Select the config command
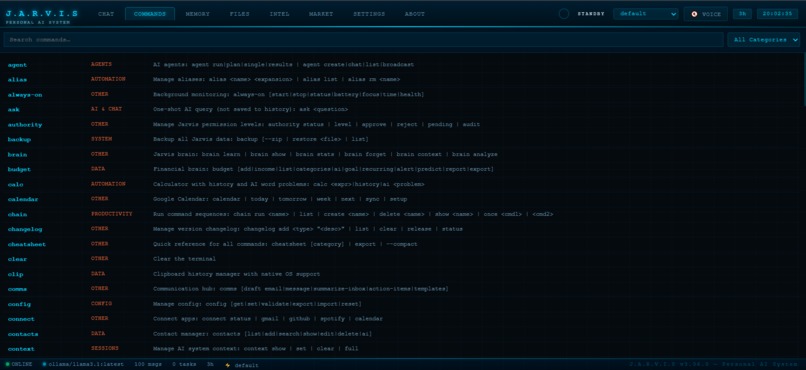This screenshot has height=370, width=806. click(x=20, y=304)
